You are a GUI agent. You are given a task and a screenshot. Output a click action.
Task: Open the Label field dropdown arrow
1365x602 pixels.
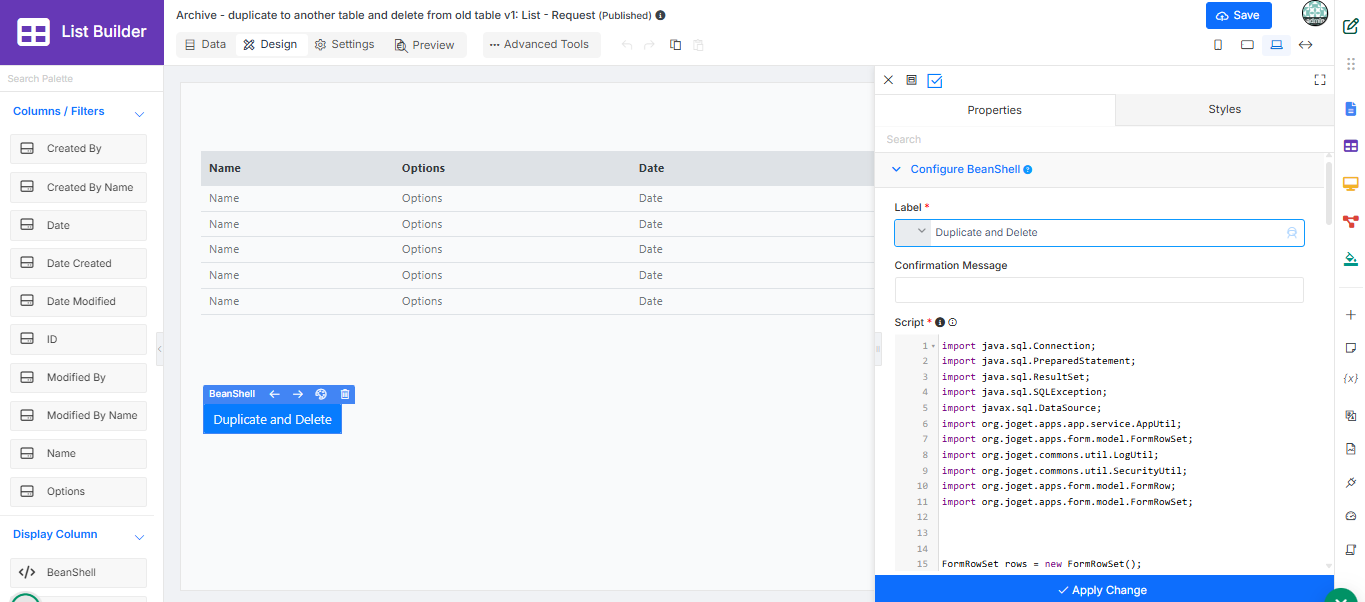pos(922,231)
